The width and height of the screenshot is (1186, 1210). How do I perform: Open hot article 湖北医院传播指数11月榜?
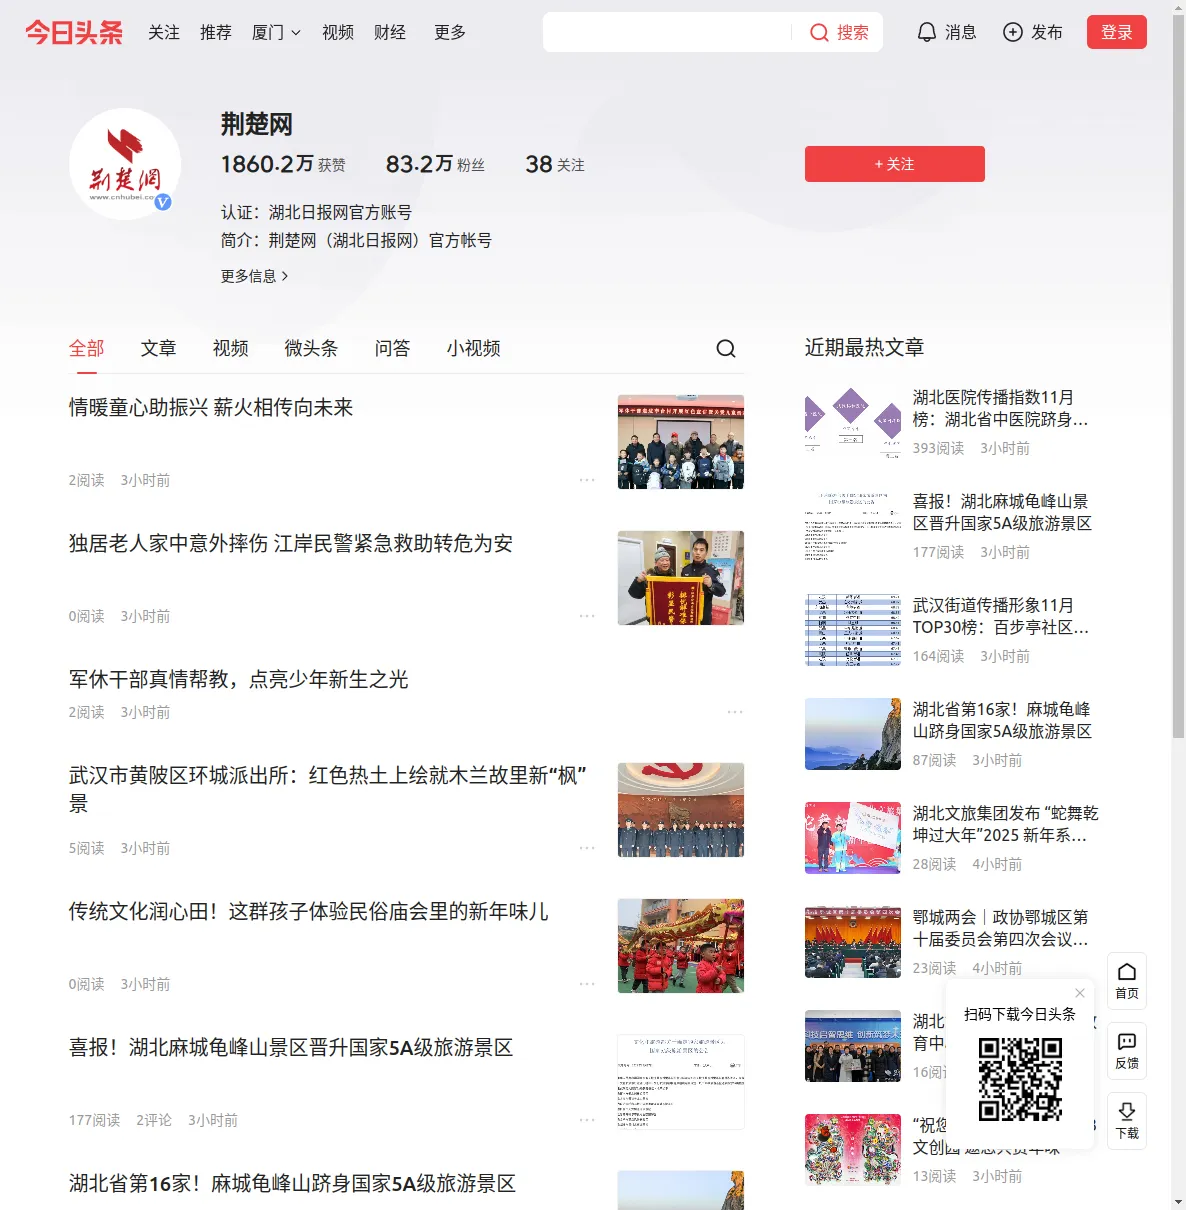click(x=1001, y=408)
